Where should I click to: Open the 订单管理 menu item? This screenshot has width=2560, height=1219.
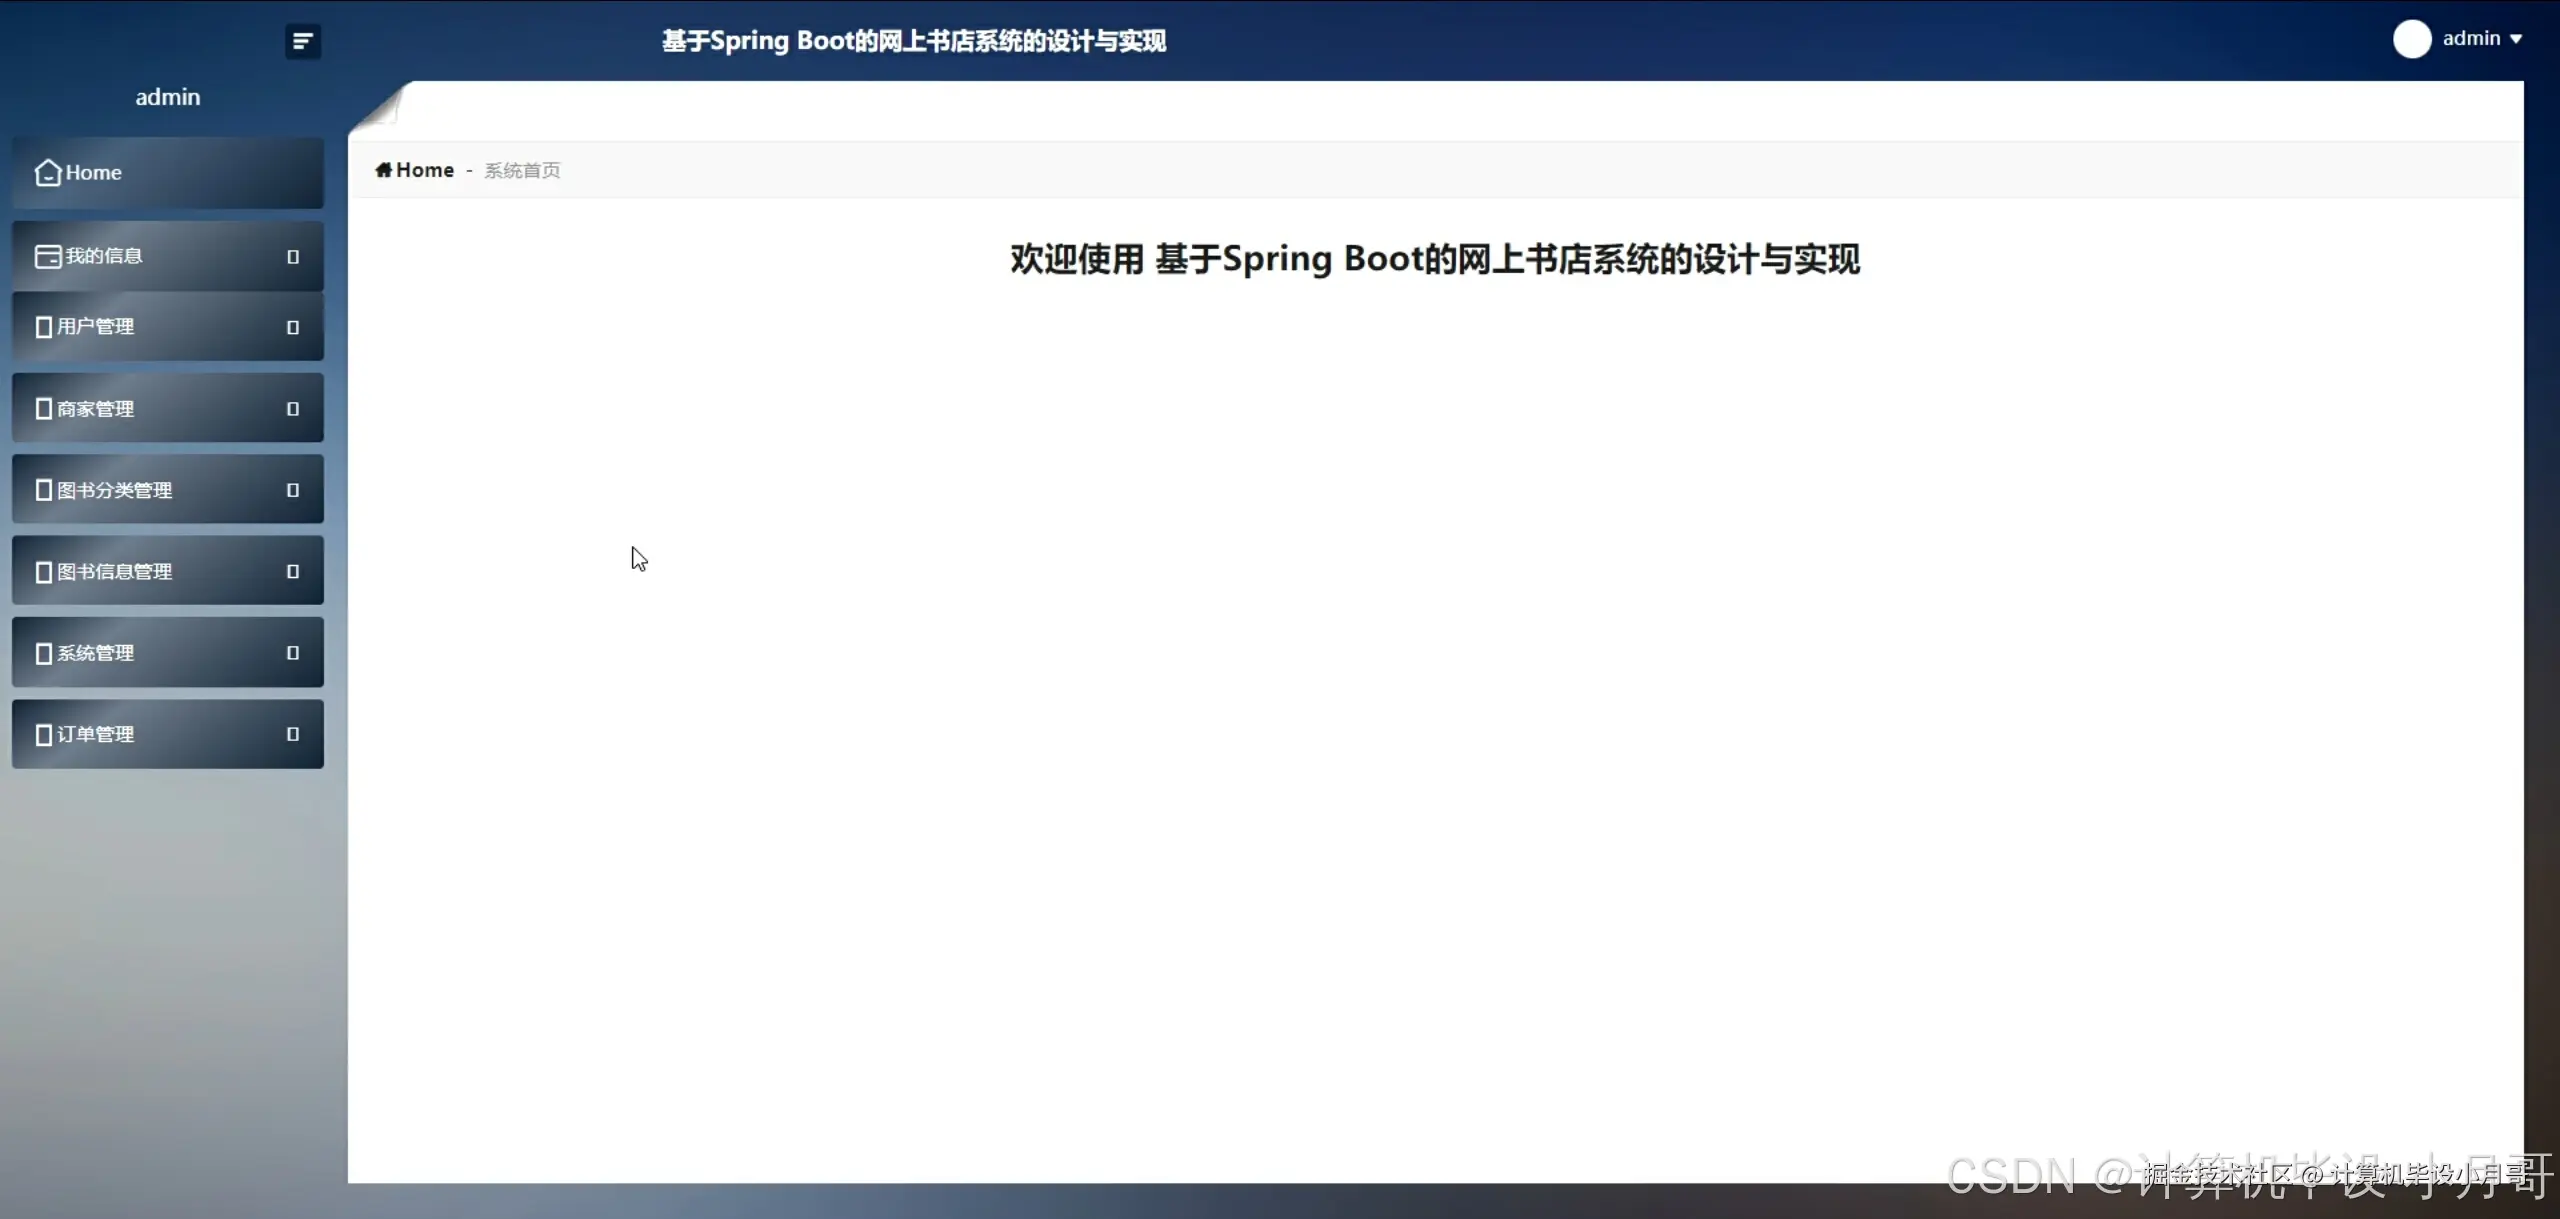(96, 734)
